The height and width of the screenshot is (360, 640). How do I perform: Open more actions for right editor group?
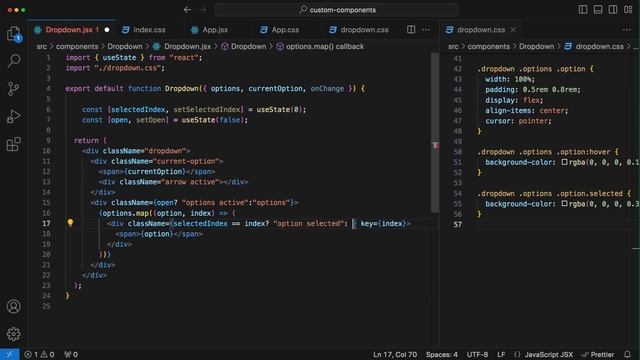point(627,29)
